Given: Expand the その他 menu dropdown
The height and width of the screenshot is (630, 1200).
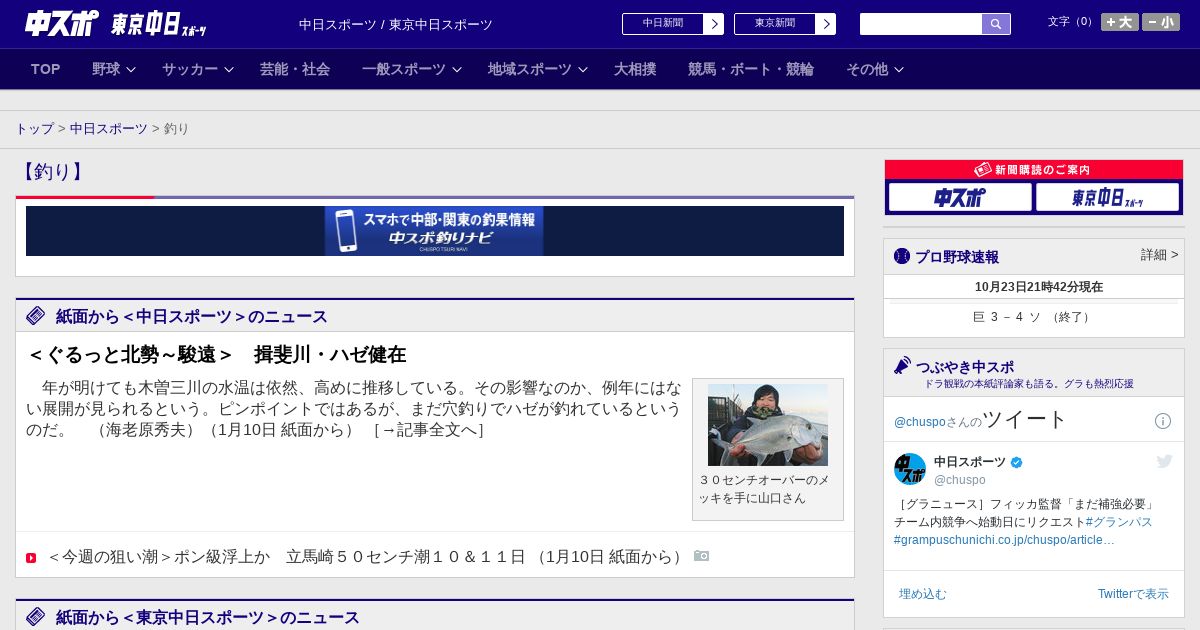Looking at the screenshot, I should (x=875, y=69).
